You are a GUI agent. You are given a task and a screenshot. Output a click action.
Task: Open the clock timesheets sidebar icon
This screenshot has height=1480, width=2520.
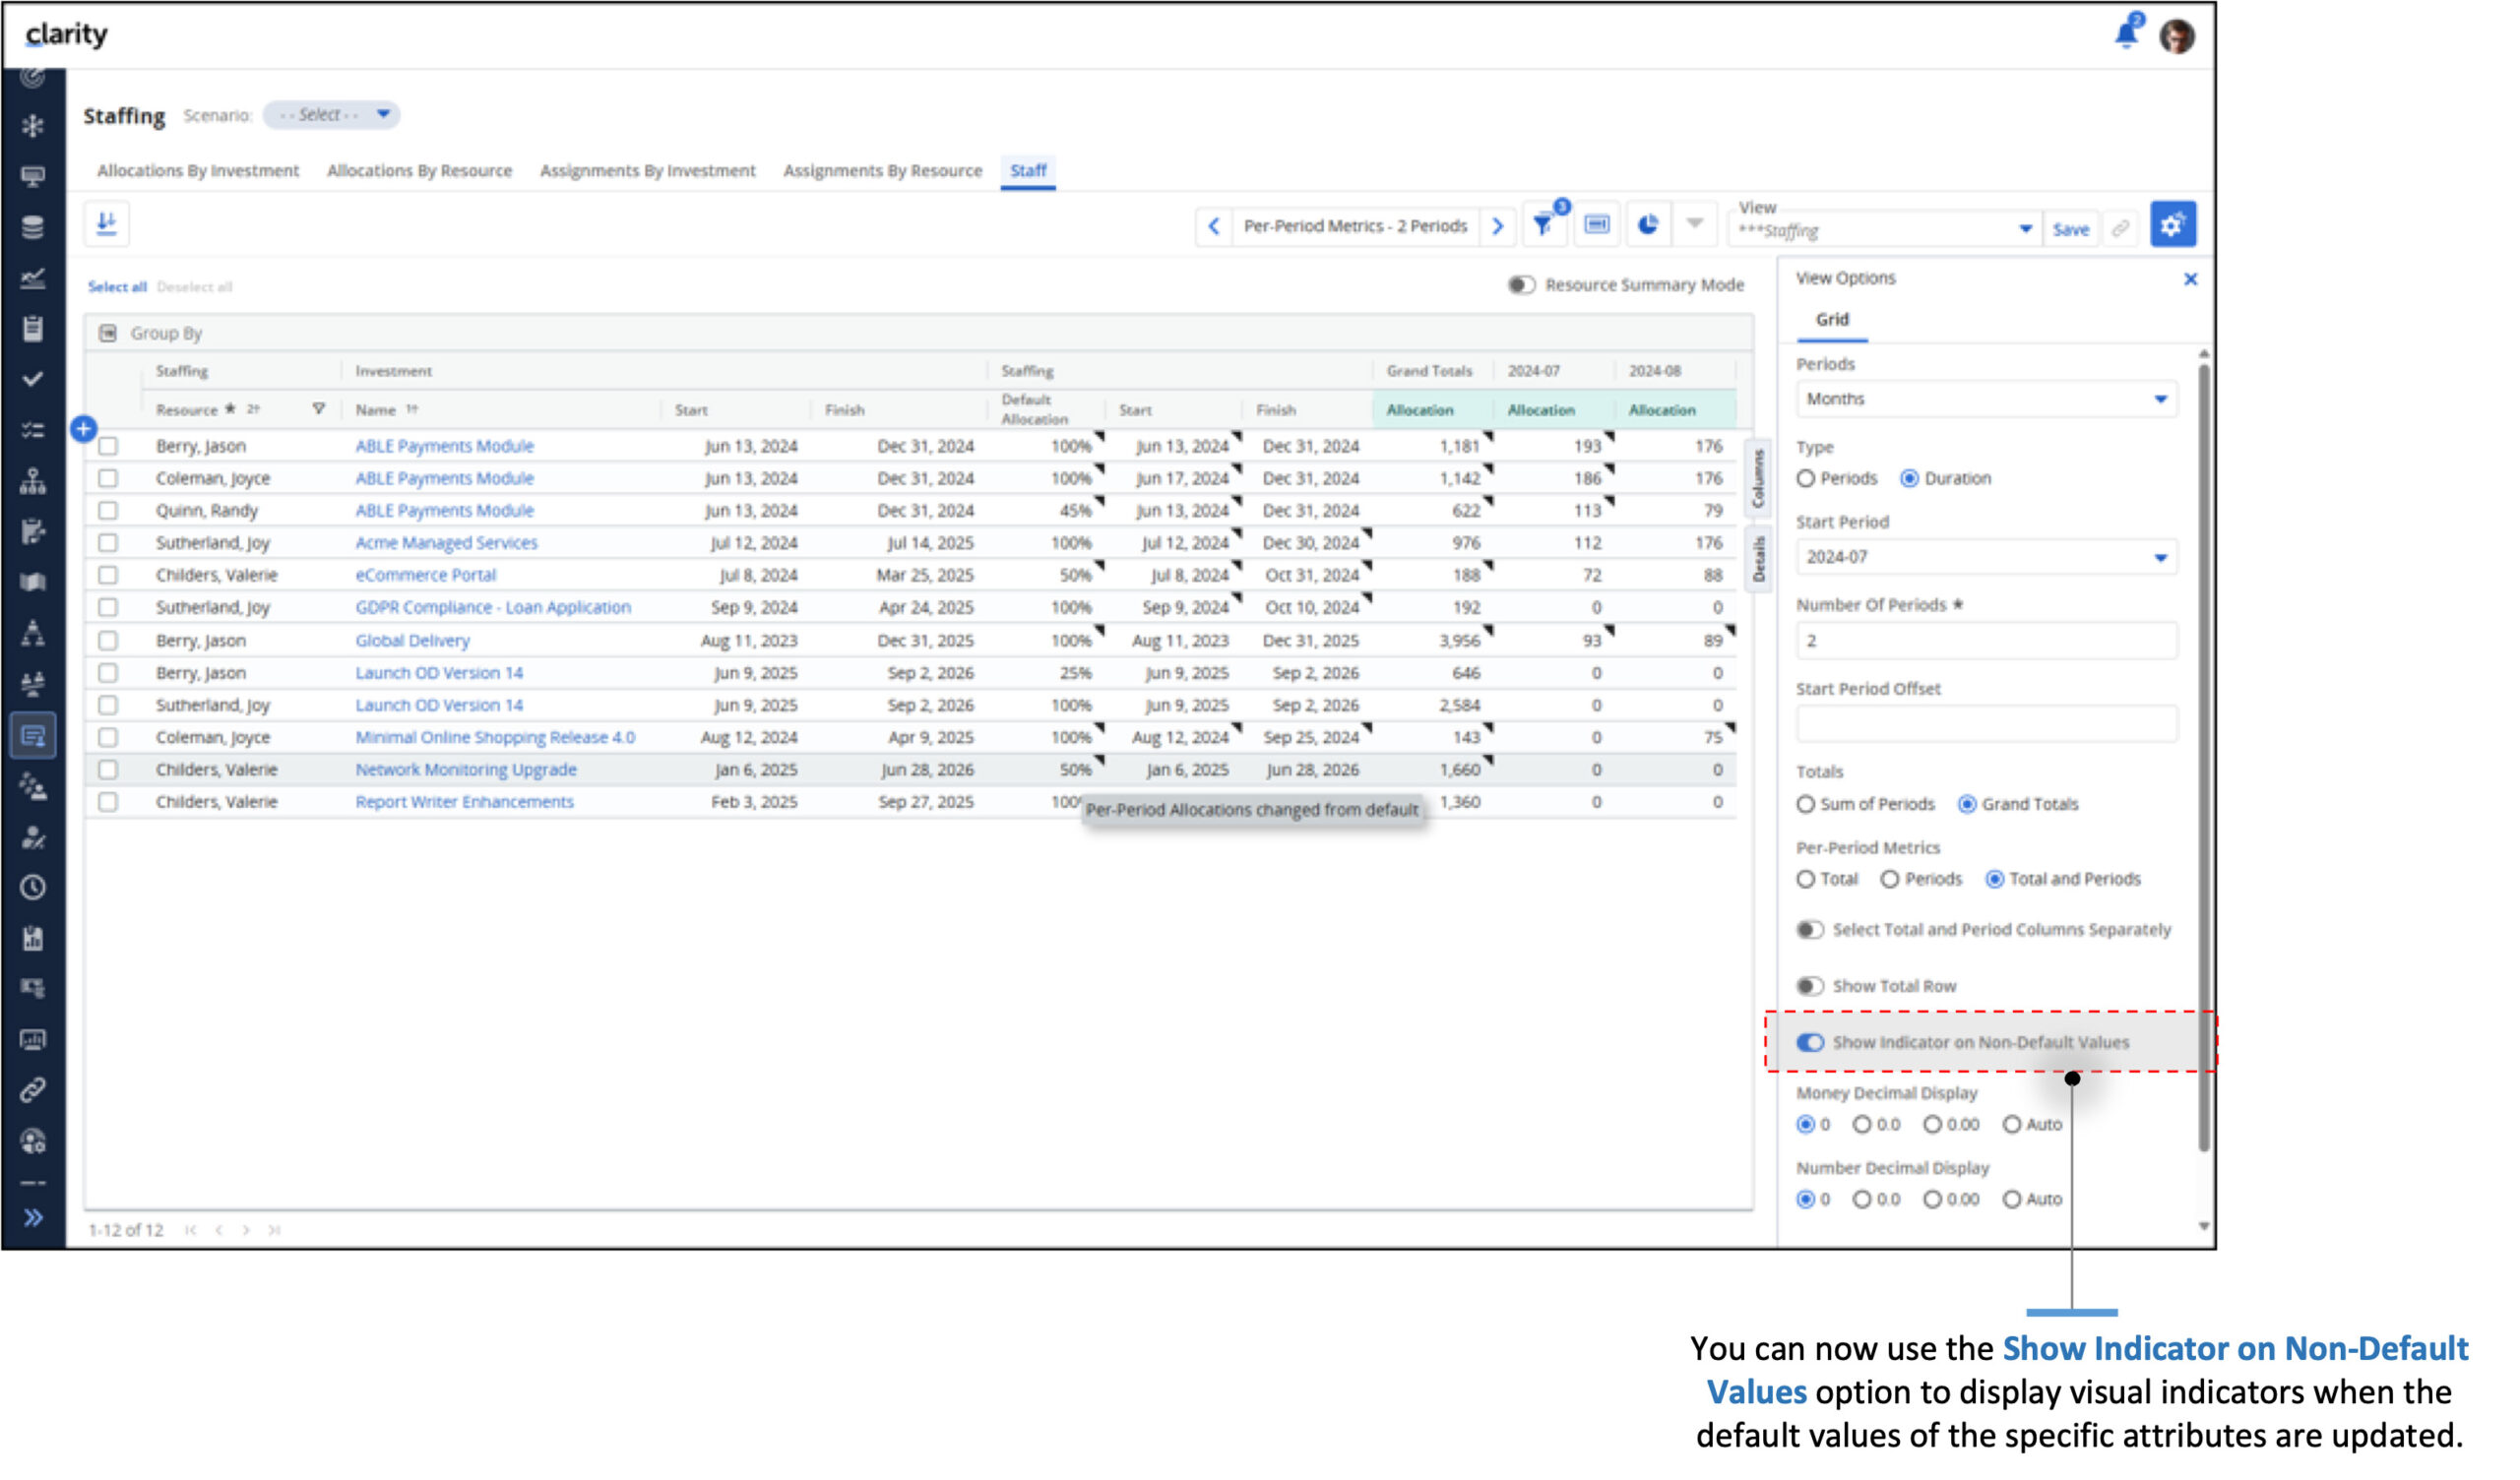33,888
